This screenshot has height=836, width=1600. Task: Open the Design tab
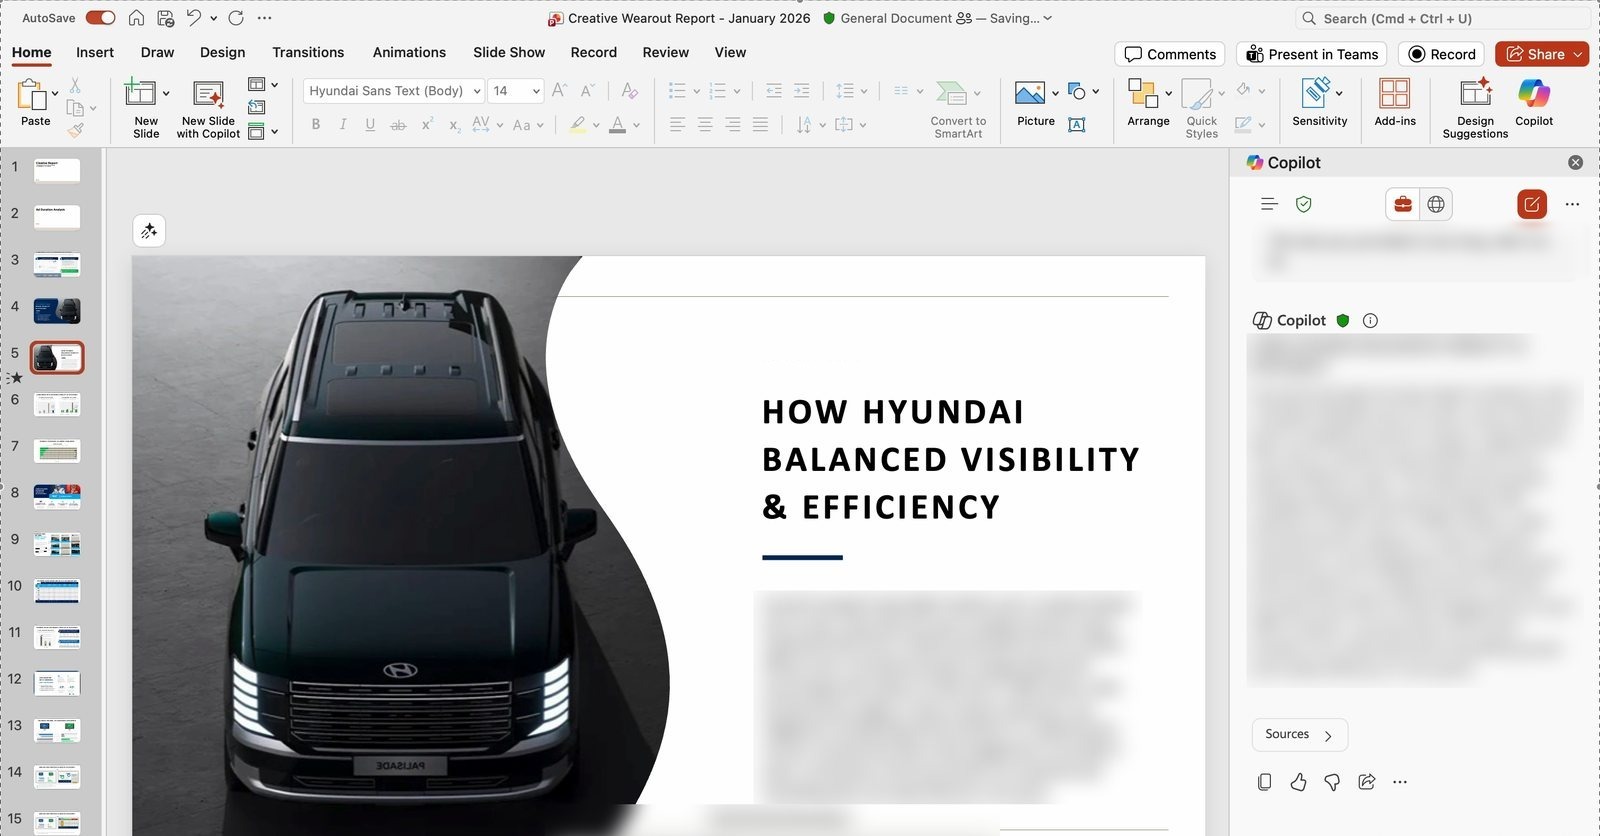pyautogui.click(x=222, y=52)
